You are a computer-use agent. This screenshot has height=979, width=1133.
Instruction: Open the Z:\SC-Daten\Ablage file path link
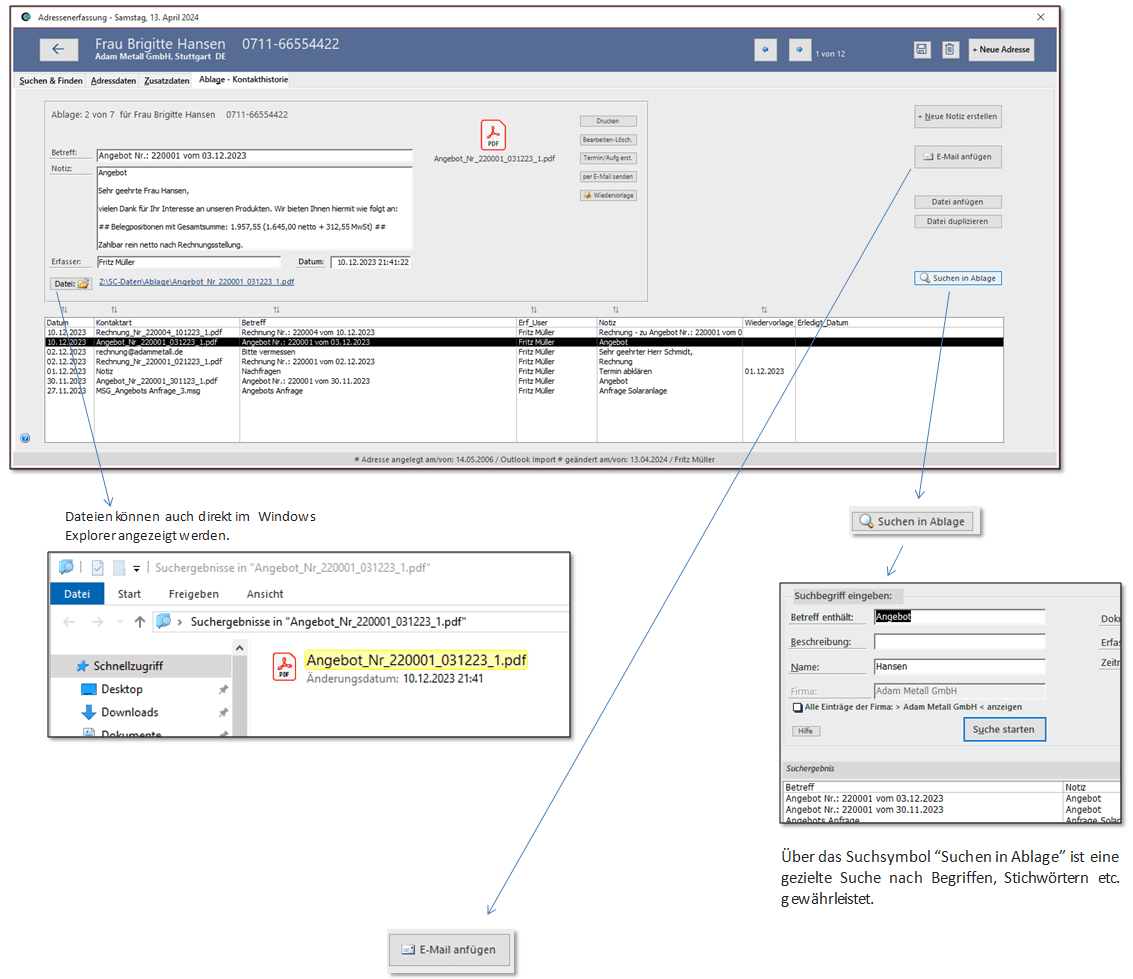pyautogui.click(x=196, y=283)
